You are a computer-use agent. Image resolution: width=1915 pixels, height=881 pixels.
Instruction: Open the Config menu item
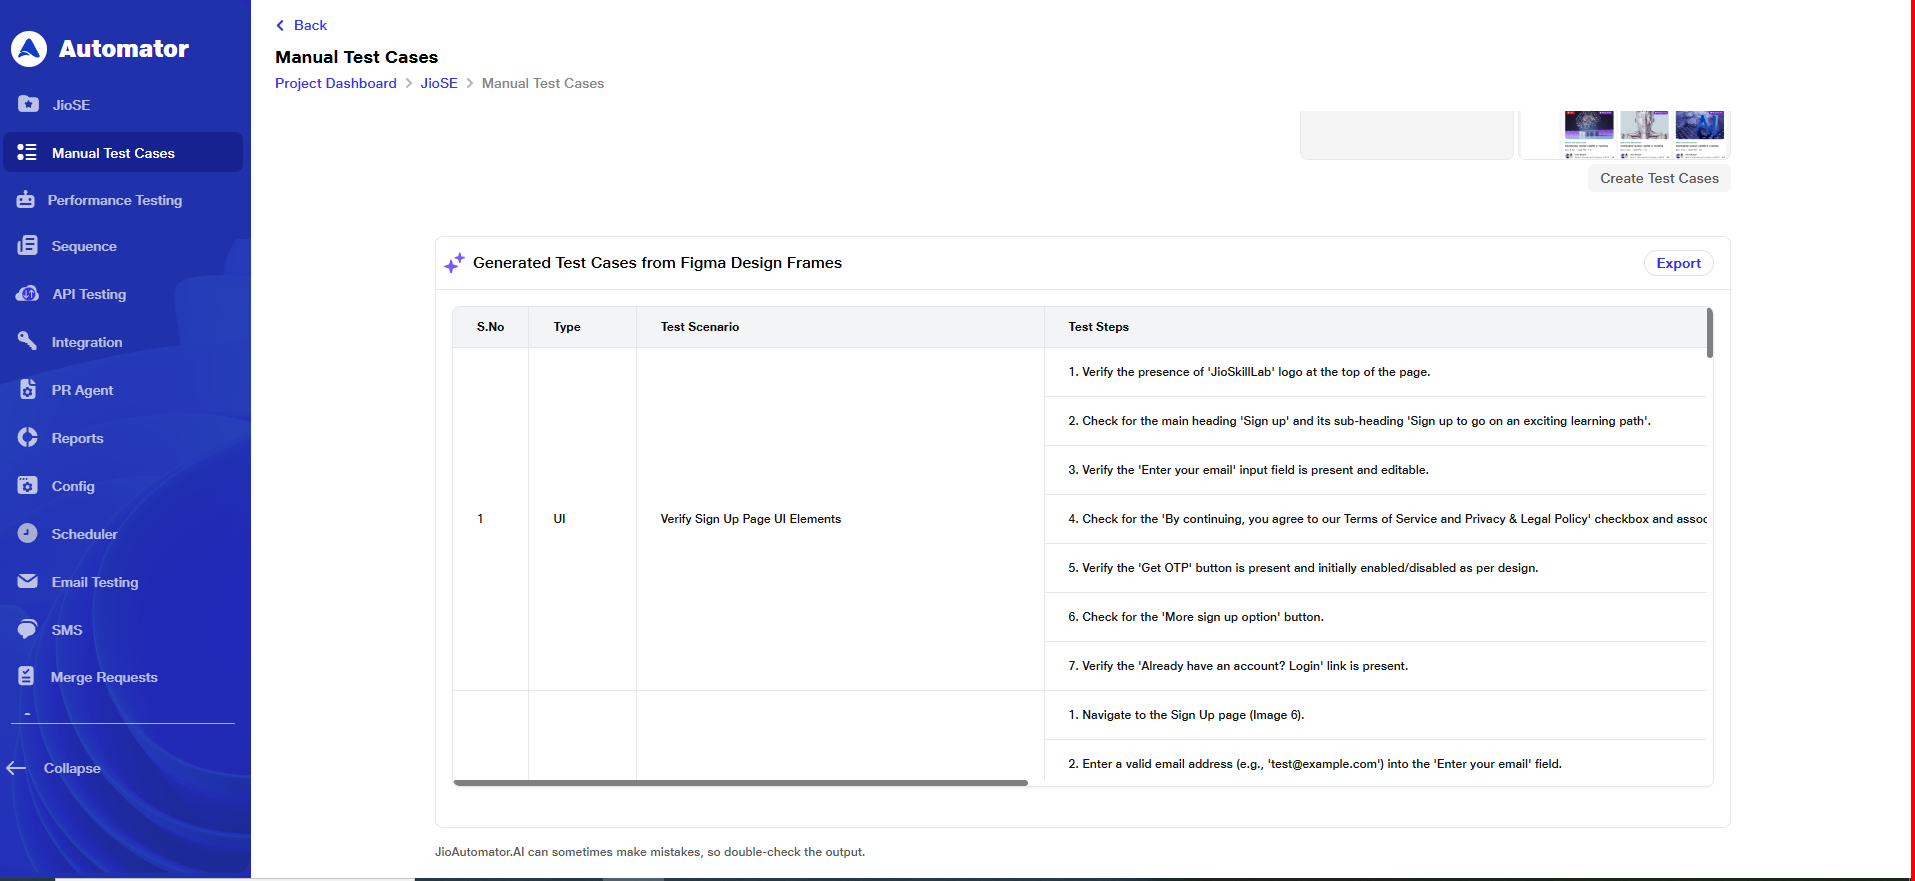click(x=73, y=486)
